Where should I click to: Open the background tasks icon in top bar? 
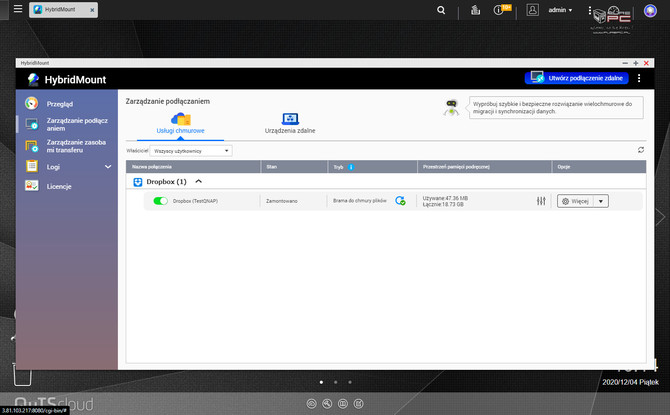[x=472, y=10]
